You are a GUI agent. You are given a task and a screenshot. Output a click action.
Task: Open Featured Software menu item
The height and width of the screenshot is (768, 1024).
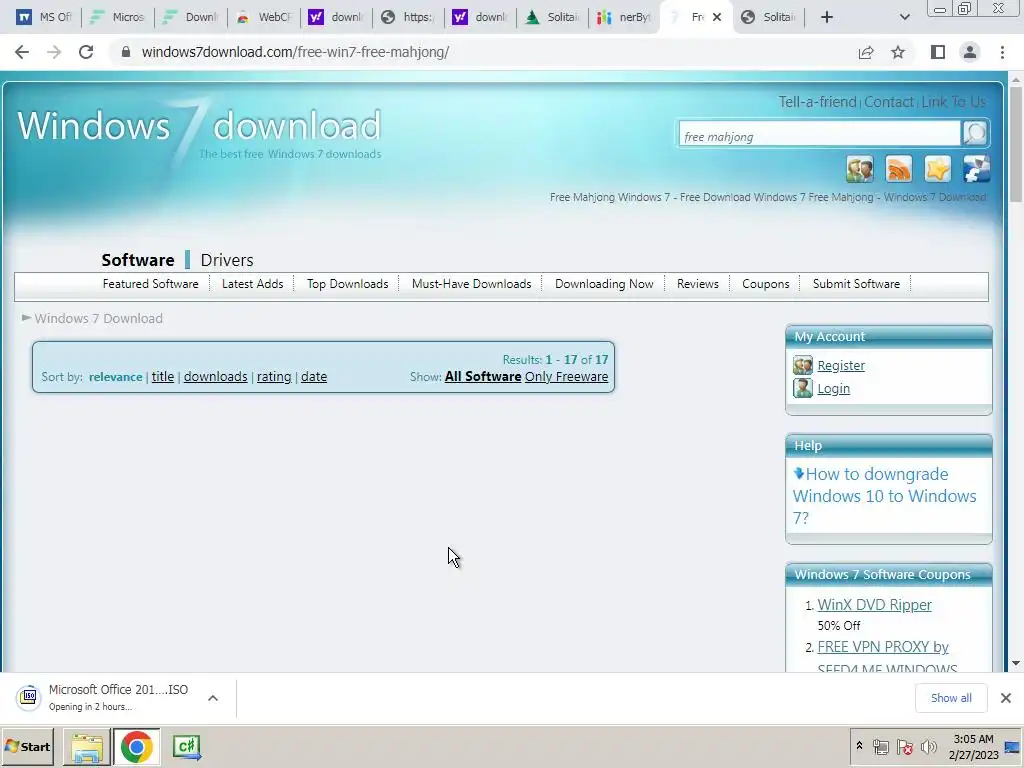[150, 284]
